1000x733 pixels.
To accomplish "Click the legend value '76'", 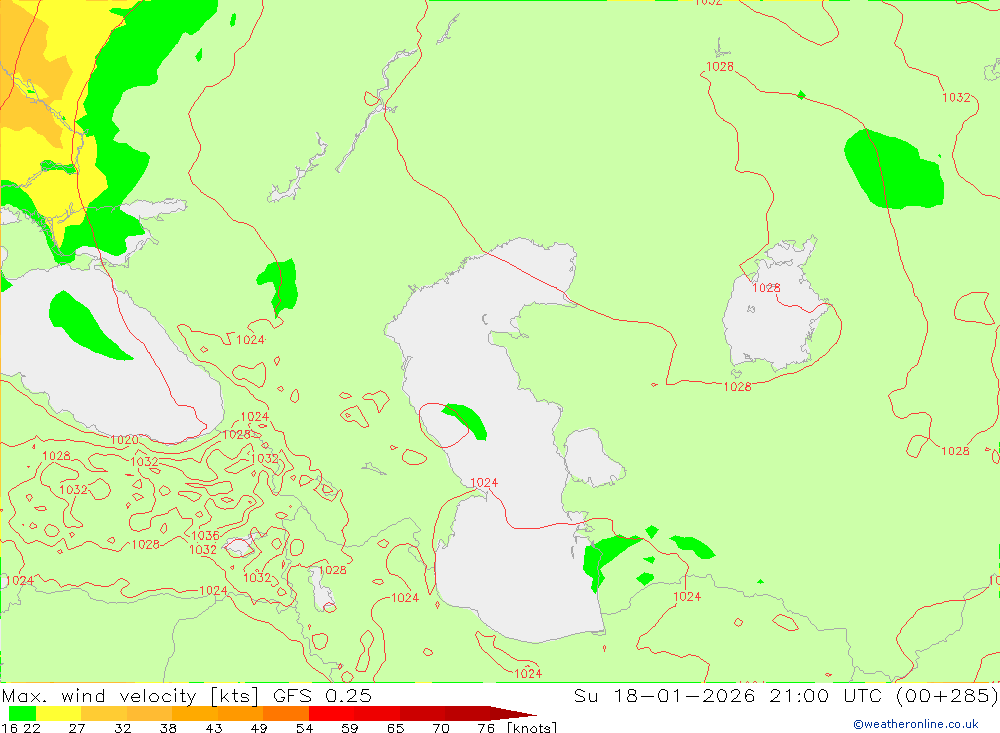I will click(486, 727).
